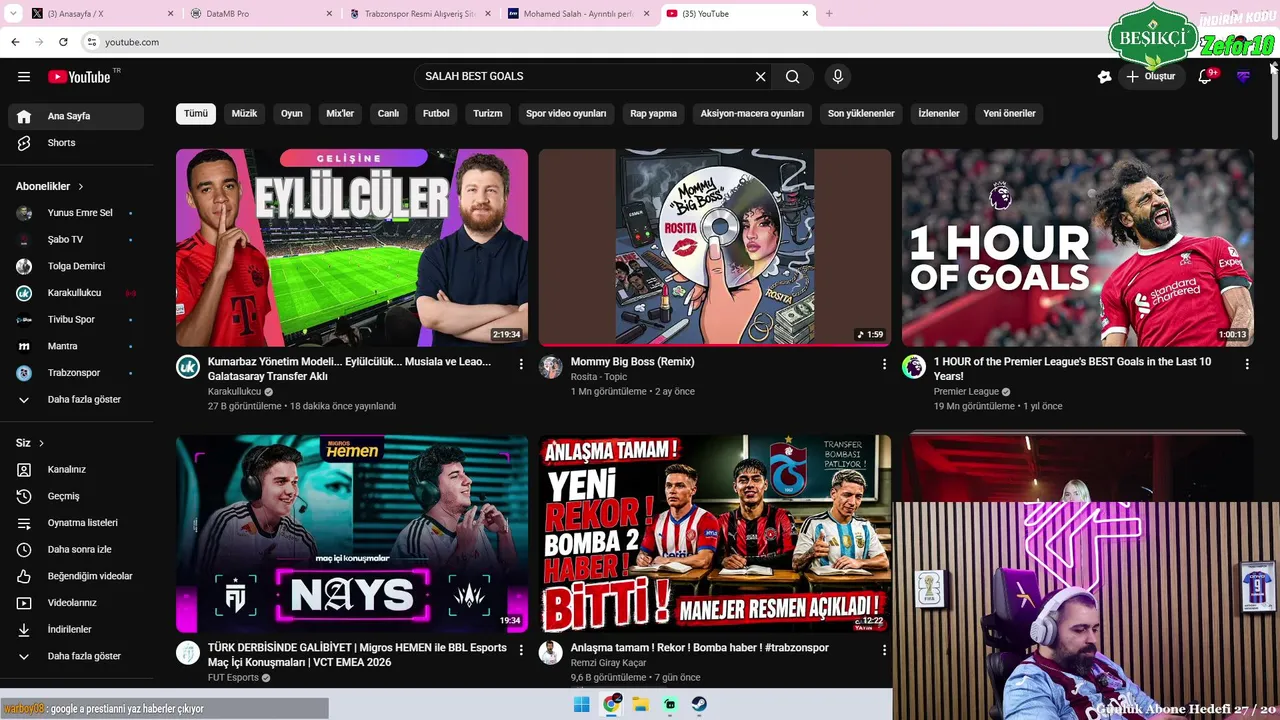This screenshot has width=1280, height=720.
Task: Open the Mantra subscription
Action: 76,346
